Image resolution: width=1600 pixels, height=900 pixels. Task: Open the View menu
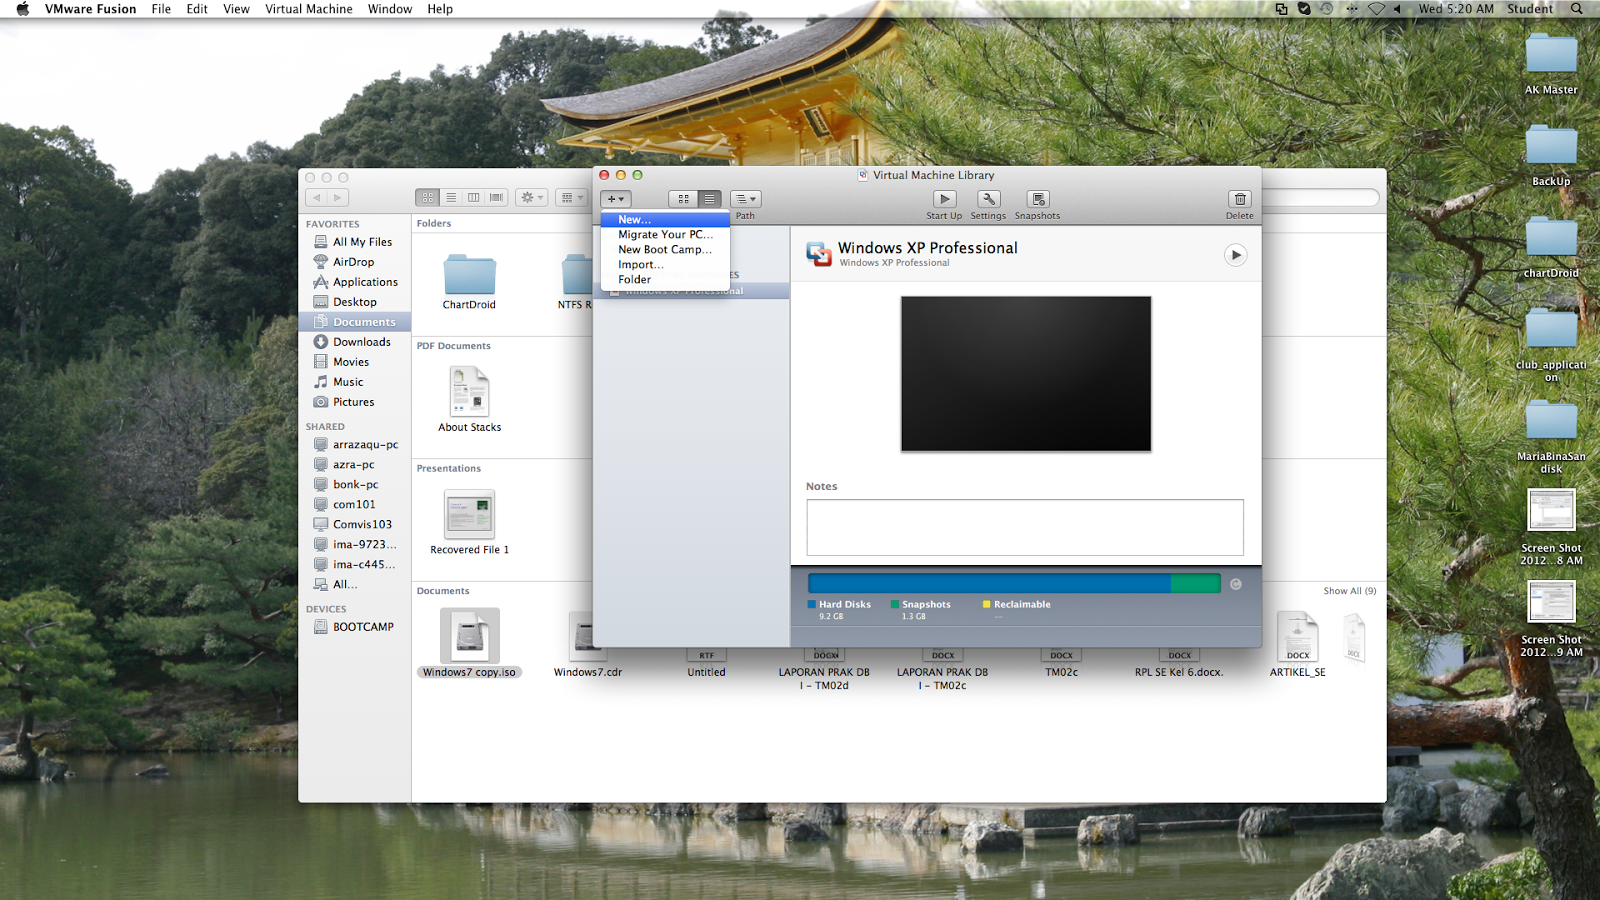tap(236, 9)
